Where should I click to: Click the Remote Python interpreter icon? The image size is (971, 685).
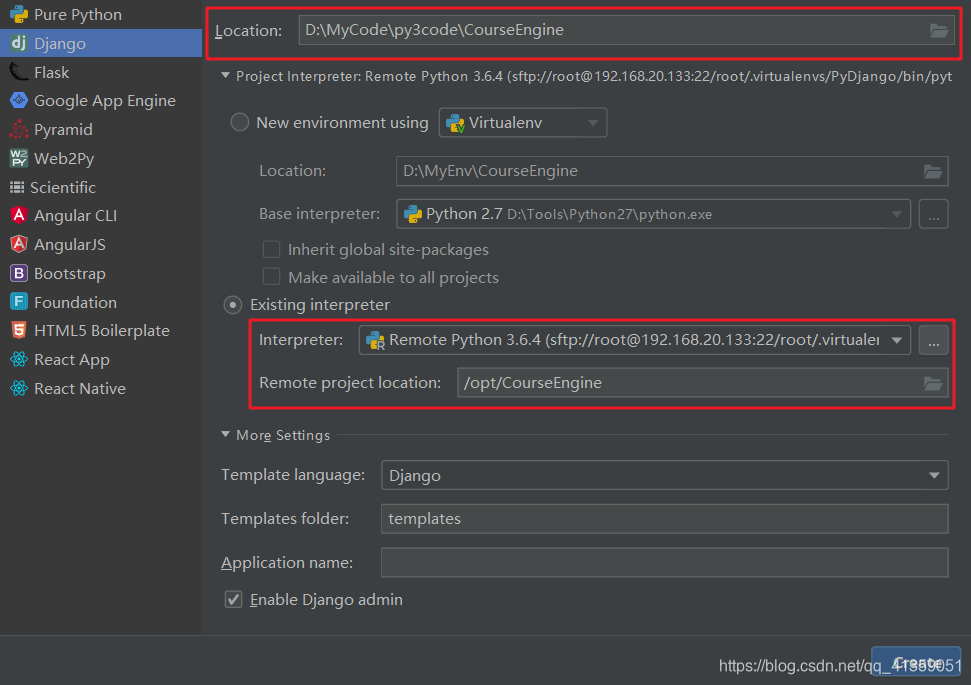(375, 340)
